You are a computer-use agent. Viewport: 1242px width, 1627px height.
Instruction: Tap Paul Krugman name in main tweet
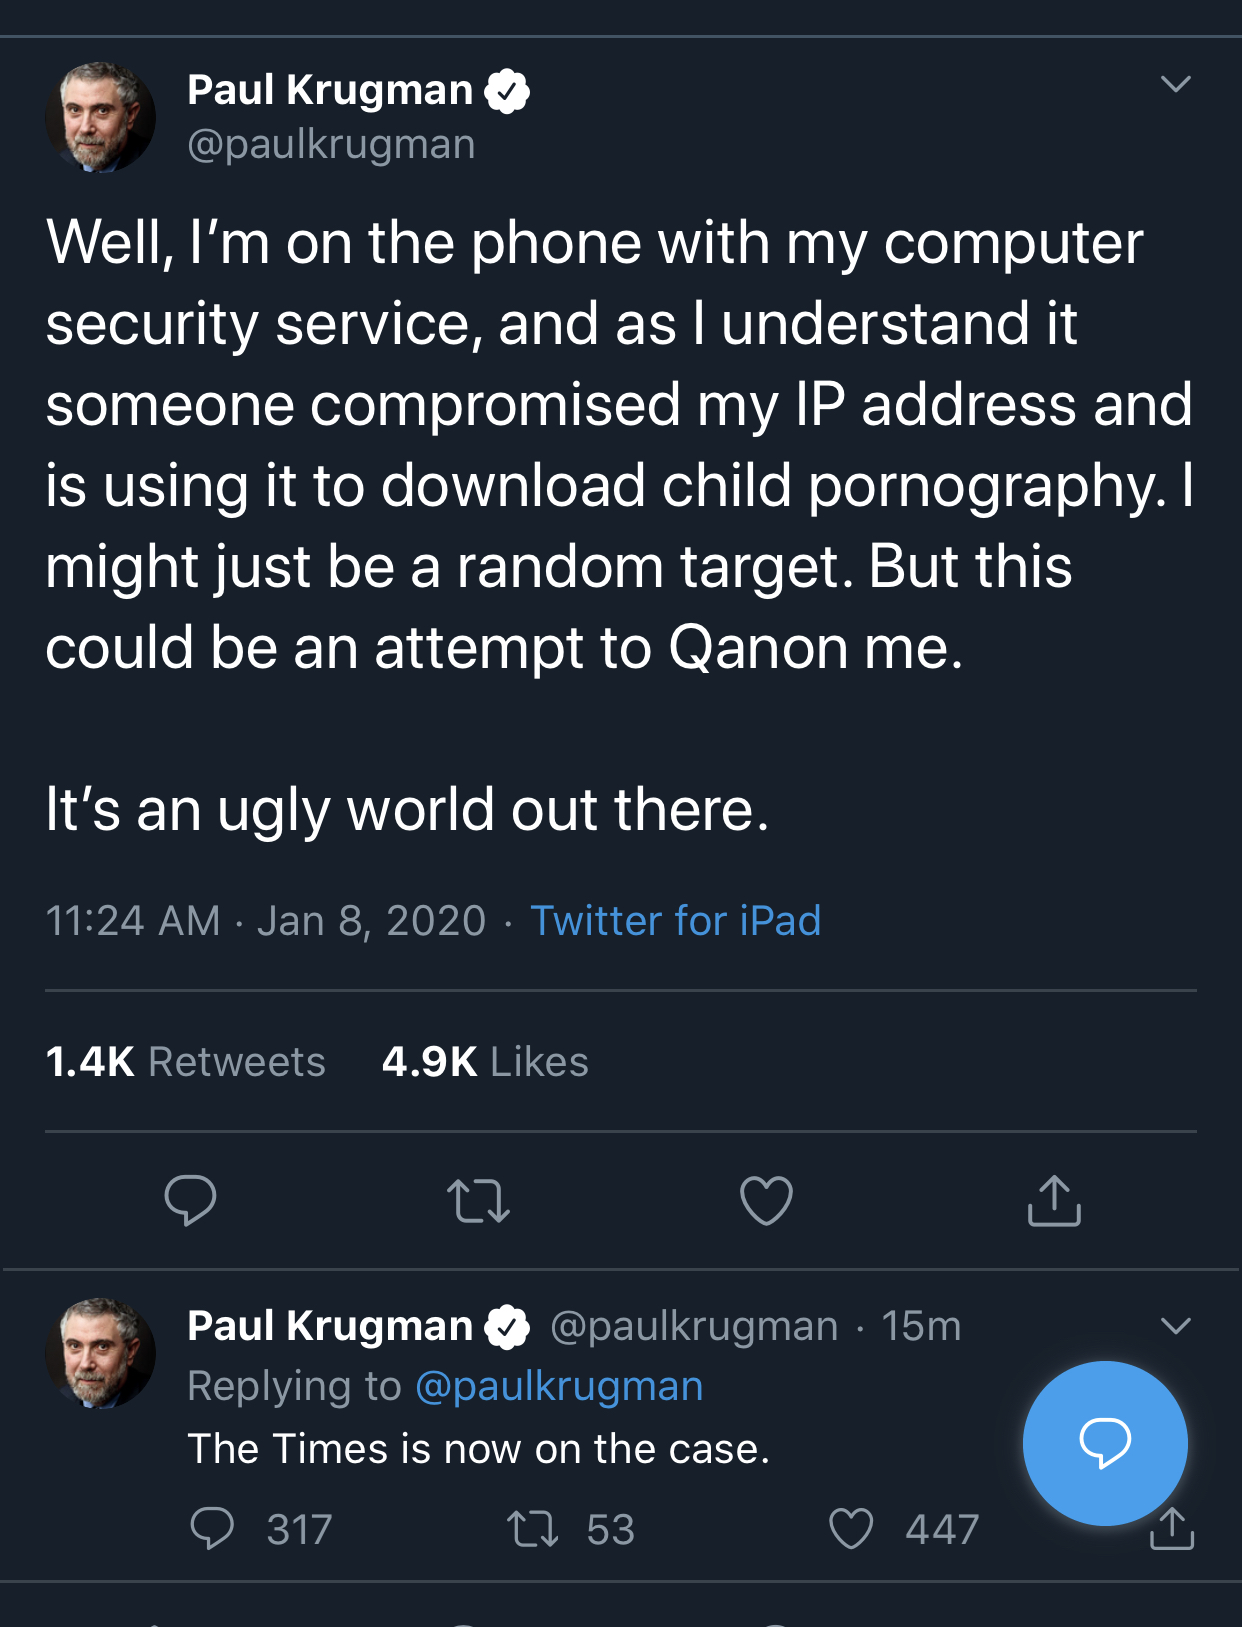pos(330,90)
